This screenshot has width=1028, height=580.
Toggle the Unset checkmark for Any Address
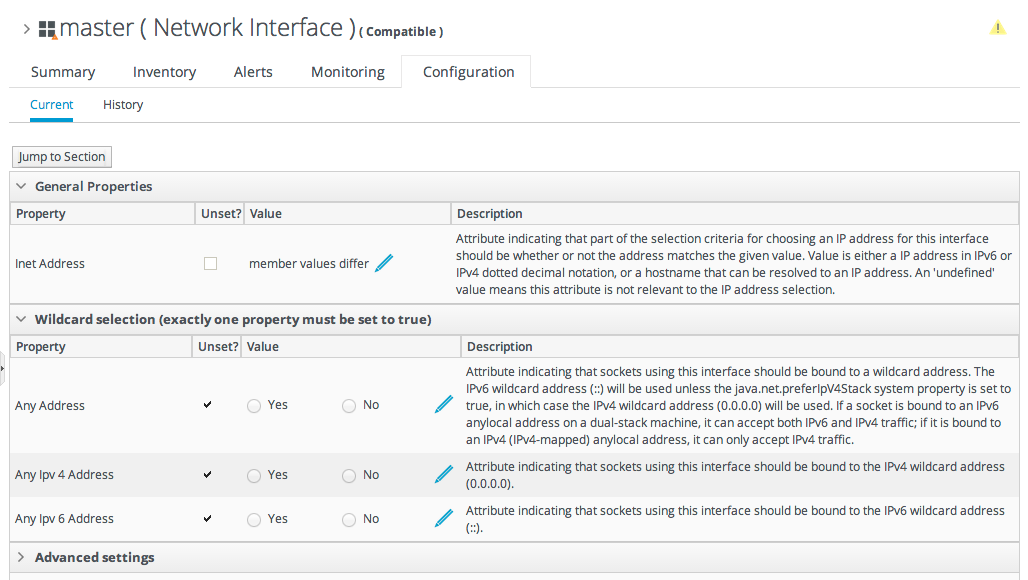click(x=208, y=405)
